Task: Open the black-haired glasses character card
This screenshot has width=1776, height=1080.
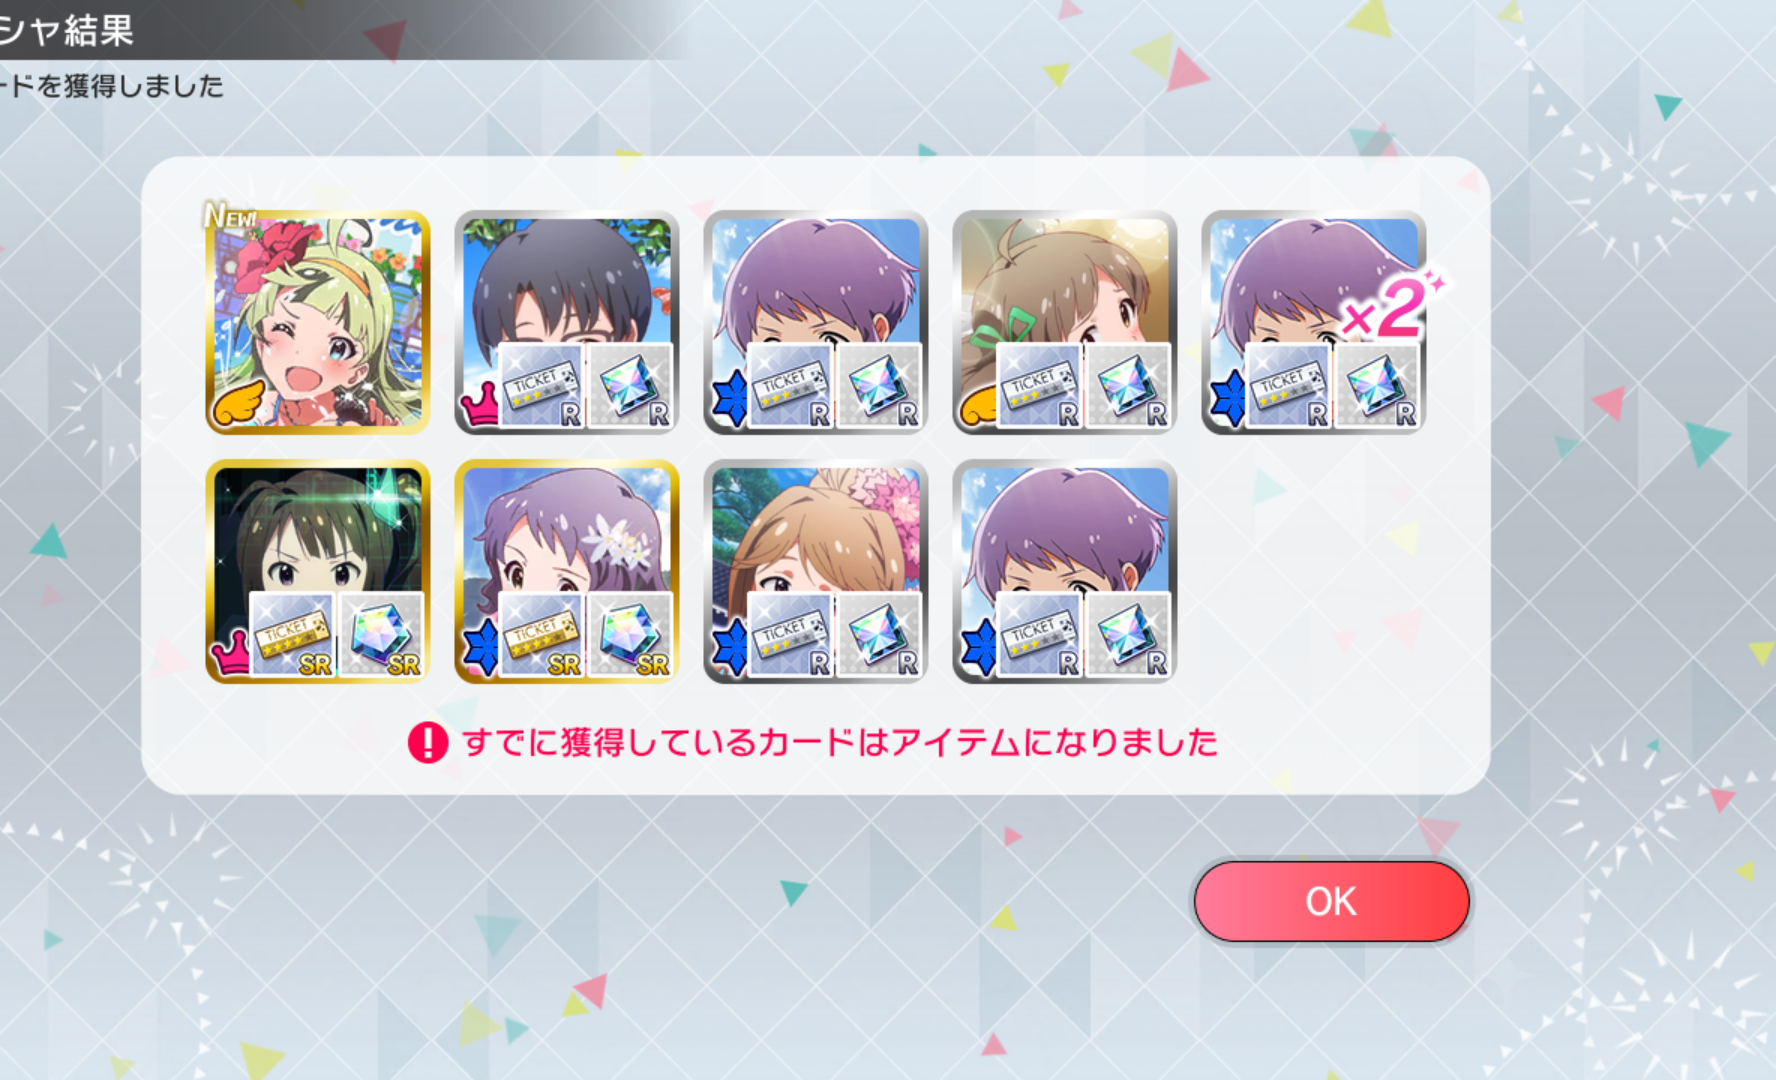Action: (567, 322)
